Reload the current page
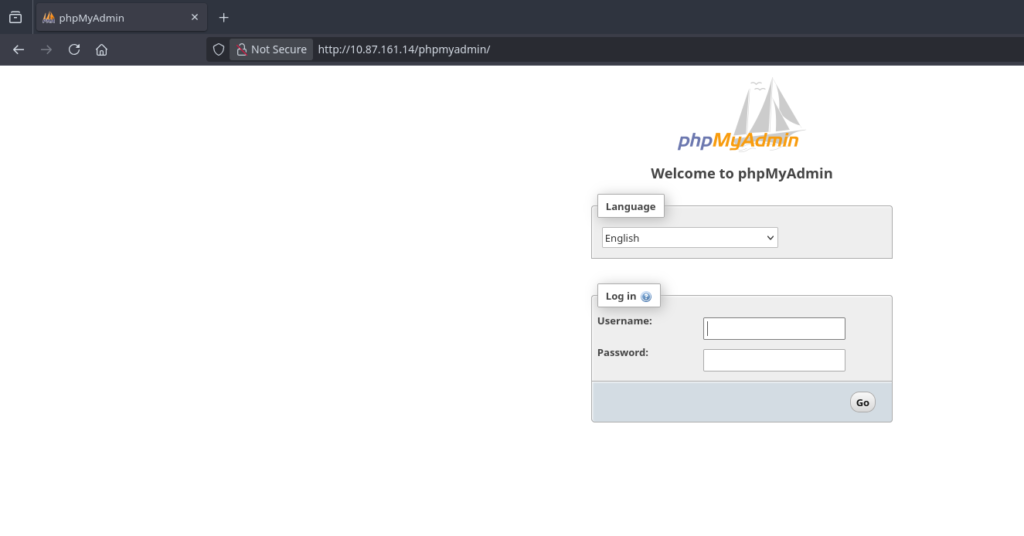Image resolution: width=1024 pixels, height=536 pixels. 74,49
